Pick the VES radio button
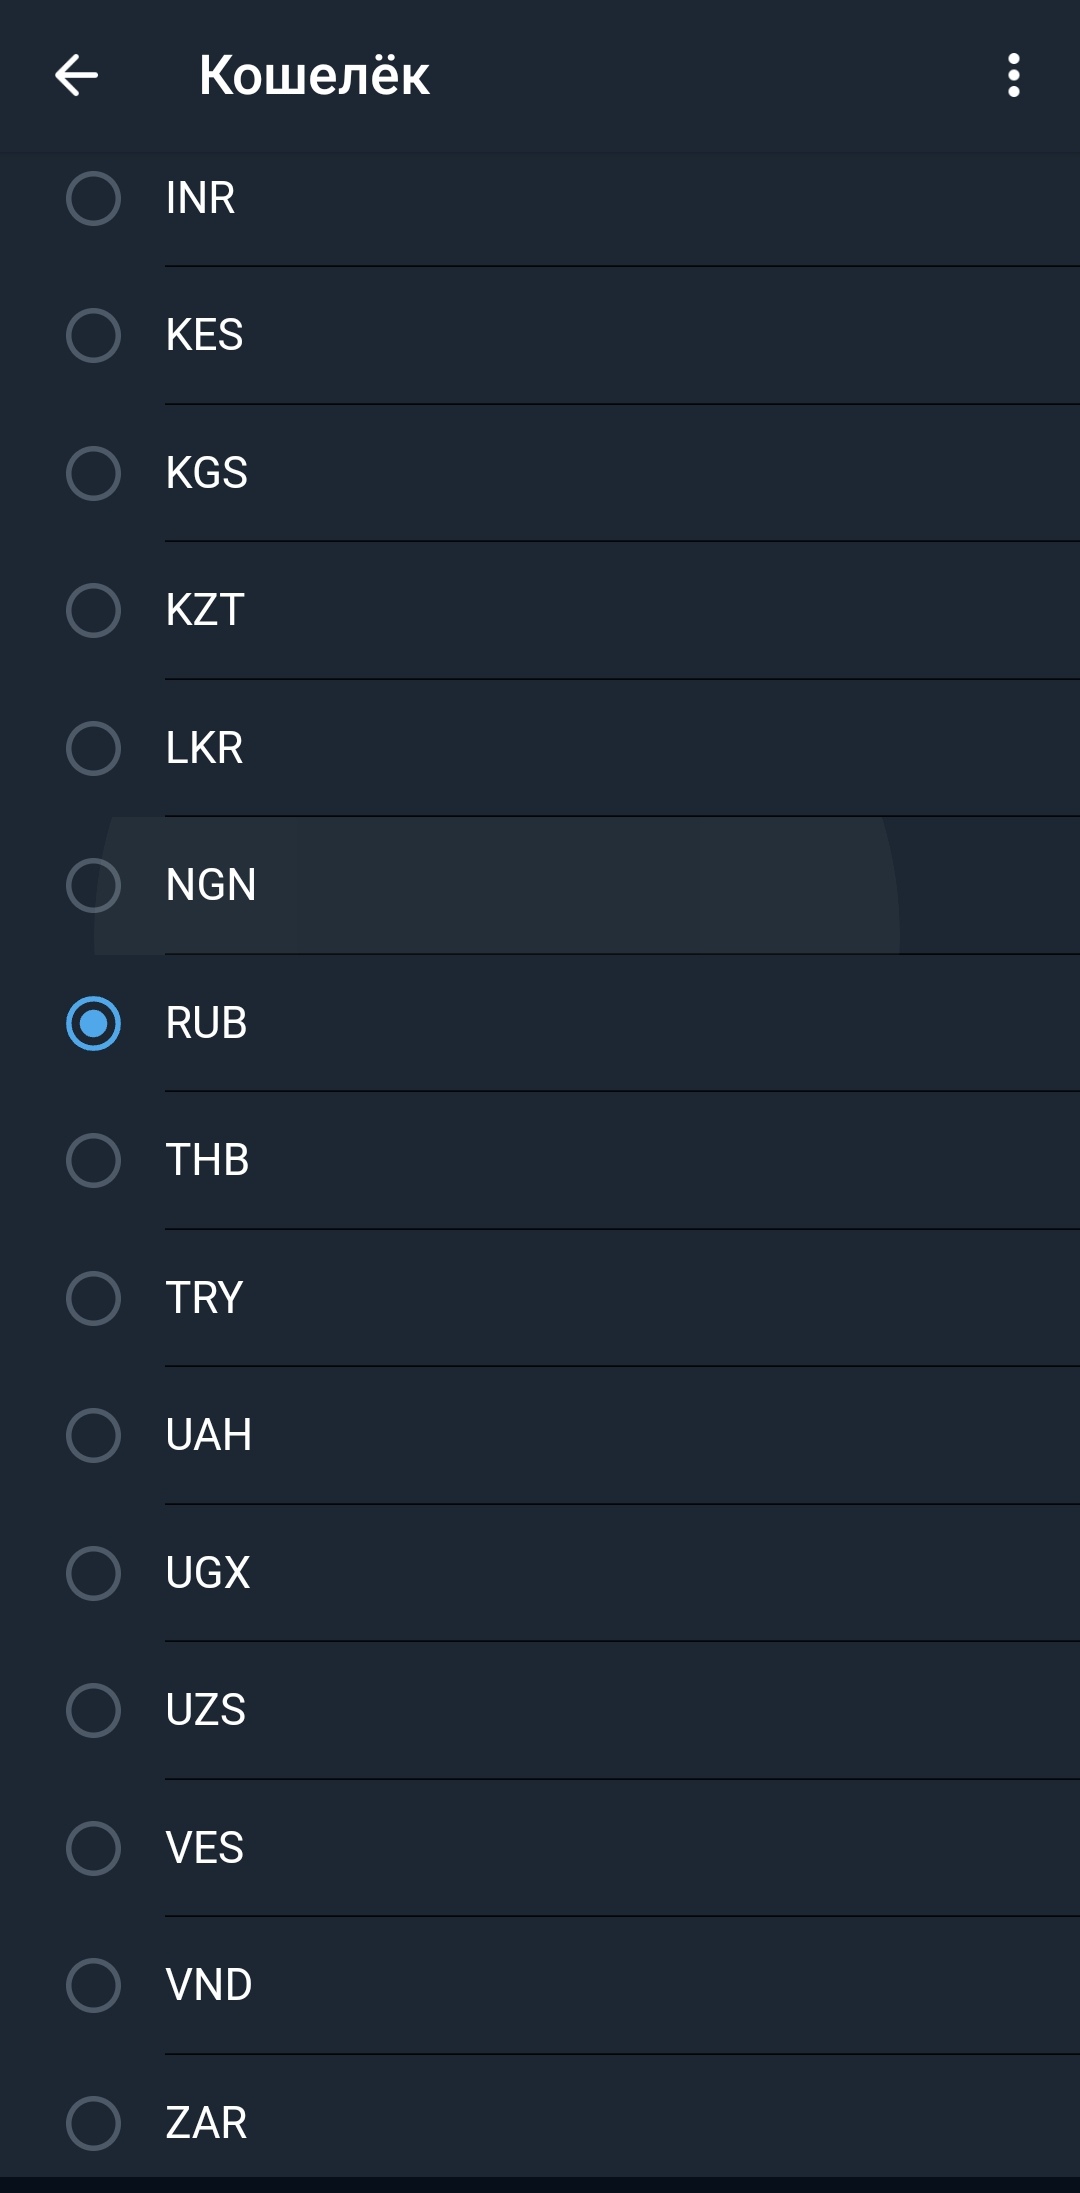Viewport: 1080px width, 2193px height. (x=93, y=1848)
